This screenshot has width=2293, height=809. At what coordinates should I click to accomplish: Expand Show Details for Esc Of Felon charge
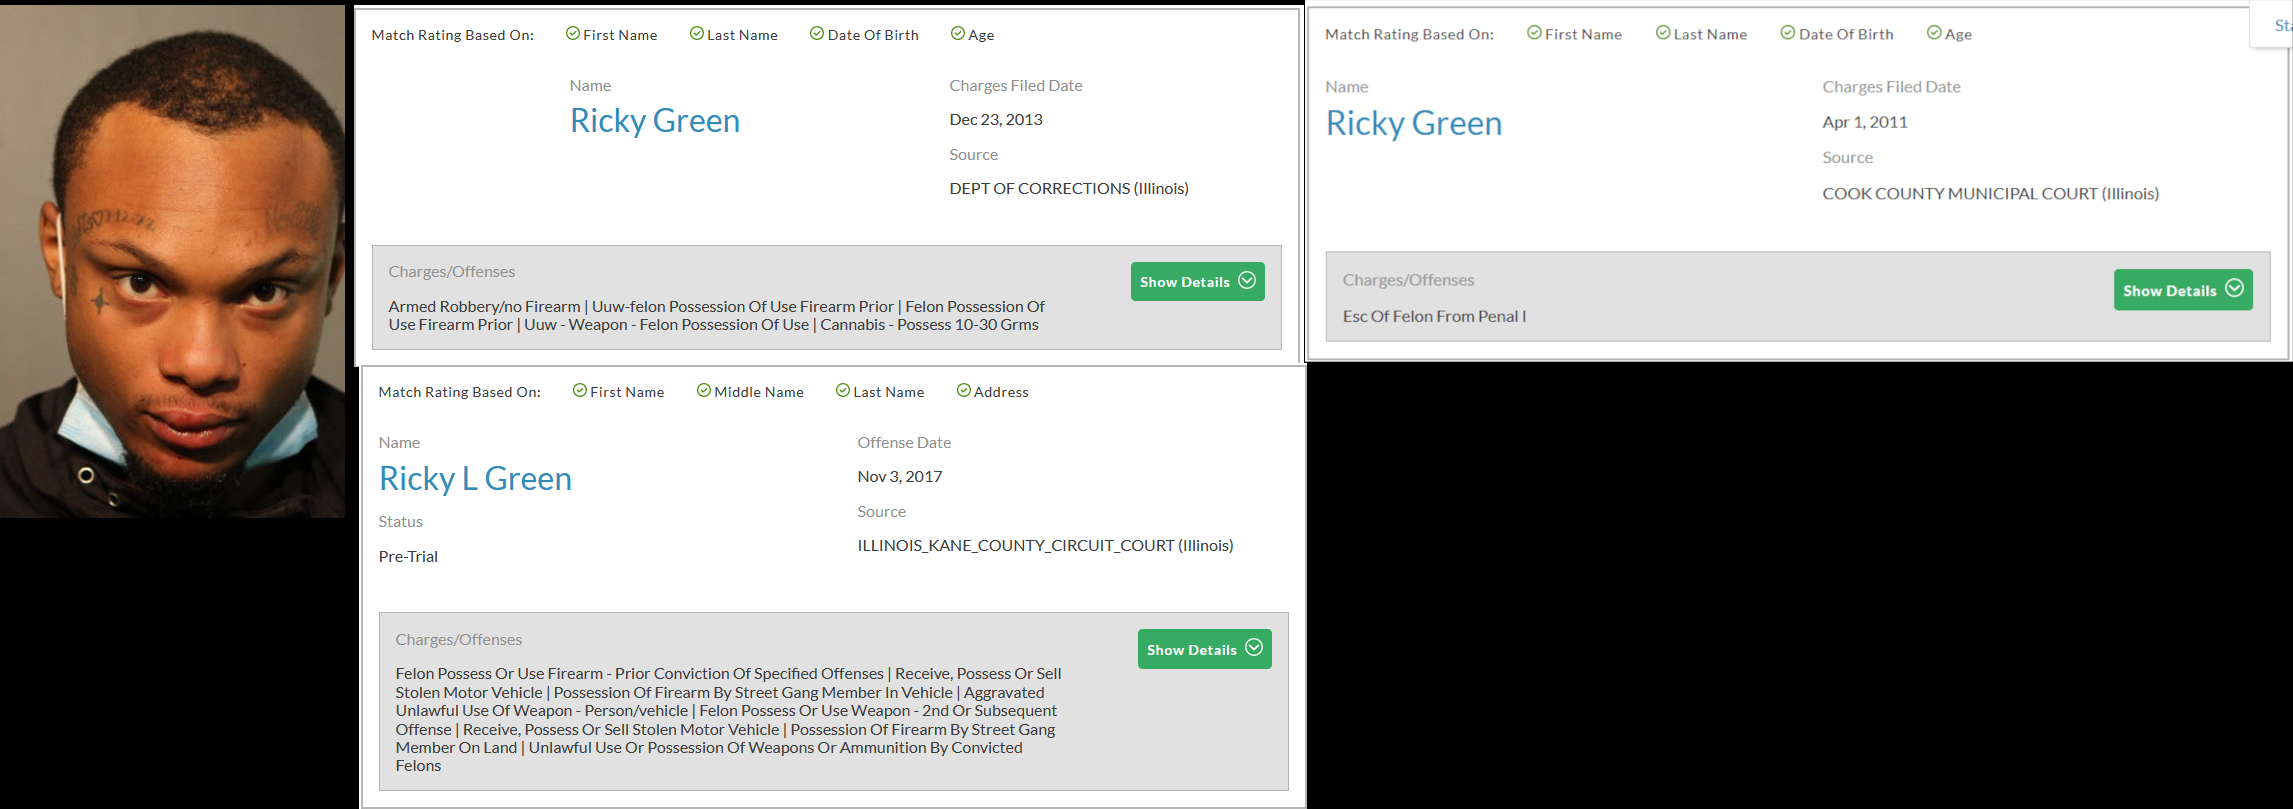click(x=2182, y=290)
